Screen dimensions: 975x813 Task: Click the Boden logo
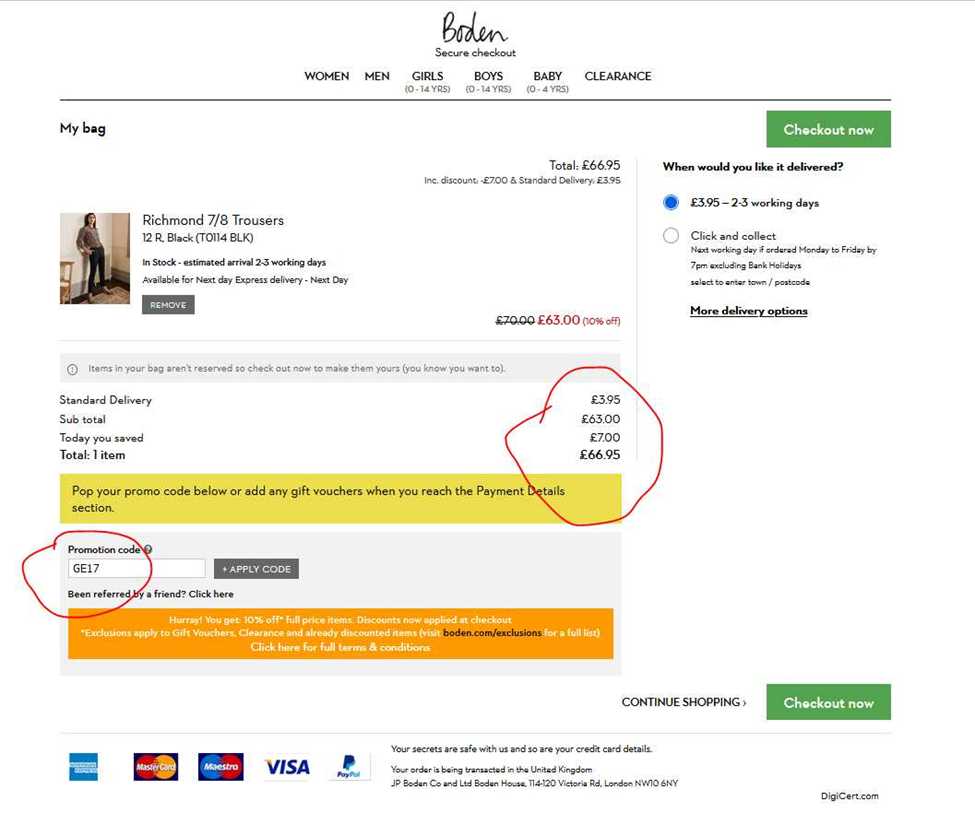coord(474,28)
